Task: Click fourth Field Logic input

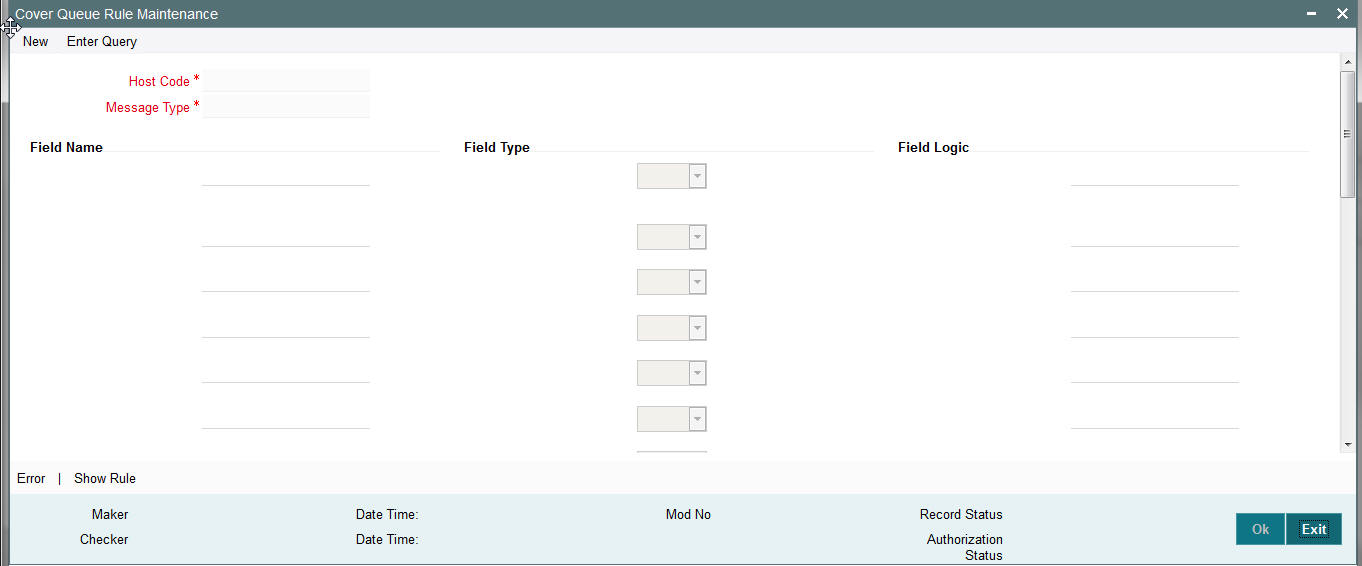Action: point(1154,327)
